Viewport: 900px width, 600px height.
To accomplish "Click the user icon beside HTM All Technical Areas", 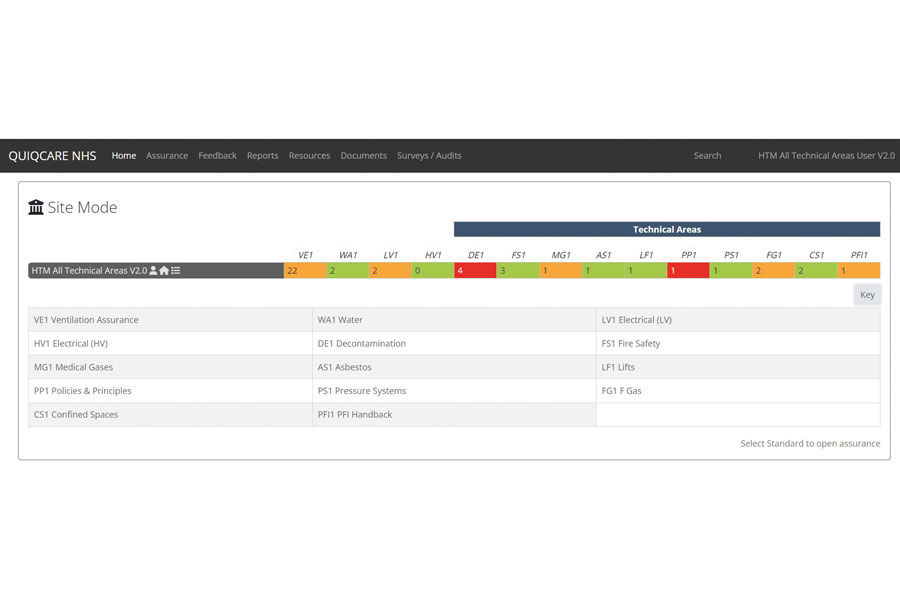I will 153,271.
